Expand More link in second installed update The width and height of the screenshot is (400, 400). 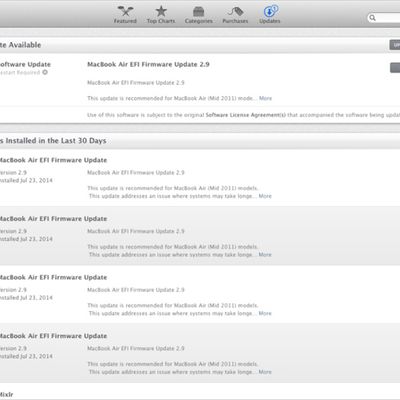265,255
